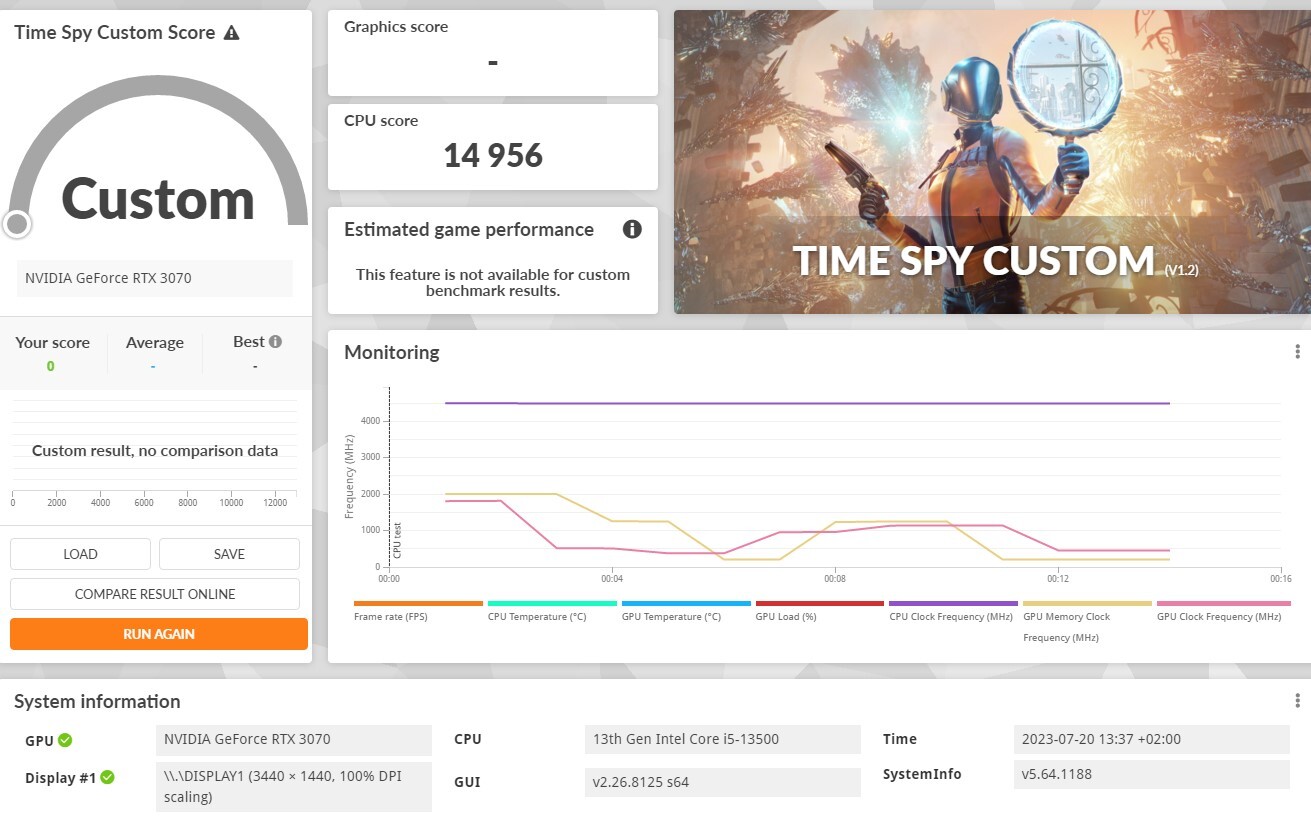Click the green check icon beside GPU

(x=65, y=740)
